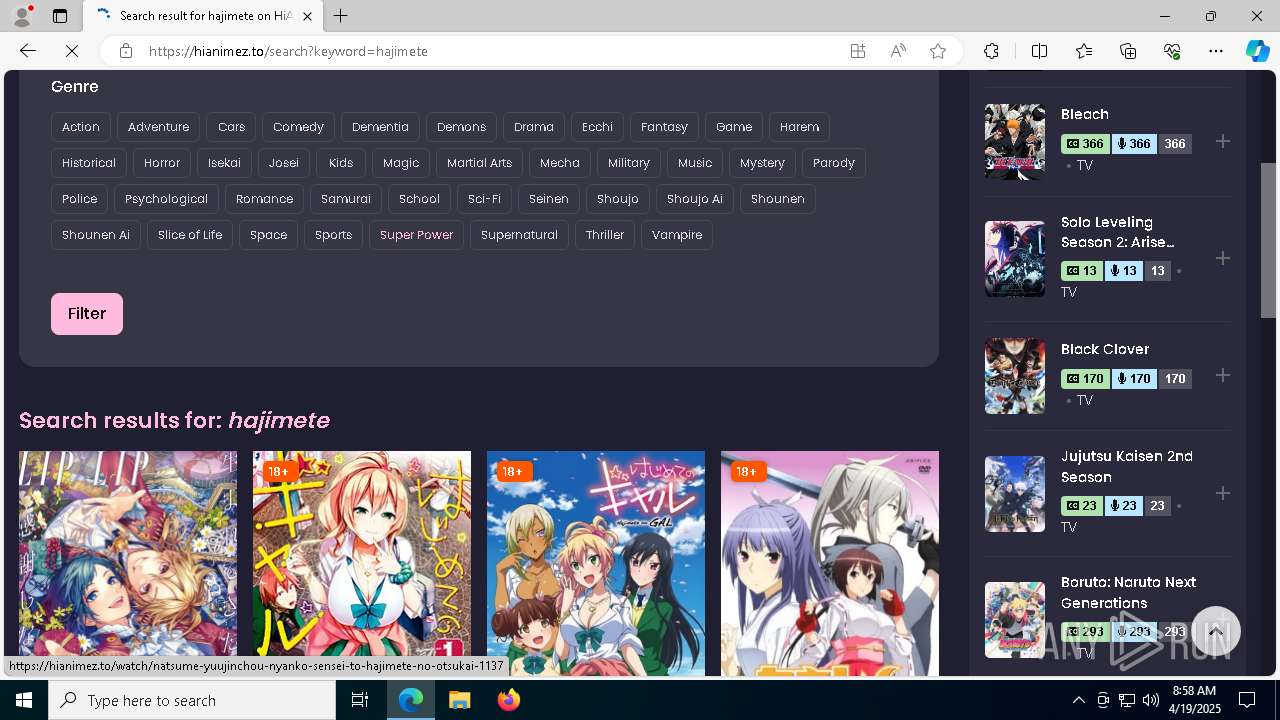Open File Explorer from the taskbar

point(459,700)
